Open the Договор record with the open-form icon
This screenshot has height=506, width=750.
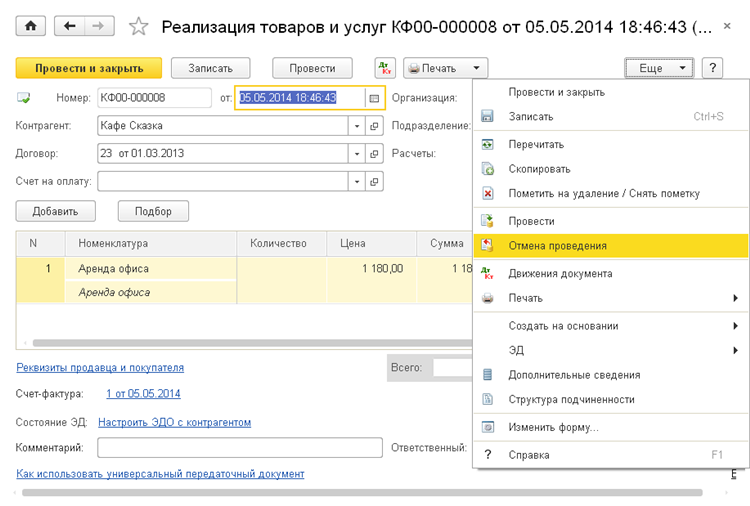click(x=374, y=154)
